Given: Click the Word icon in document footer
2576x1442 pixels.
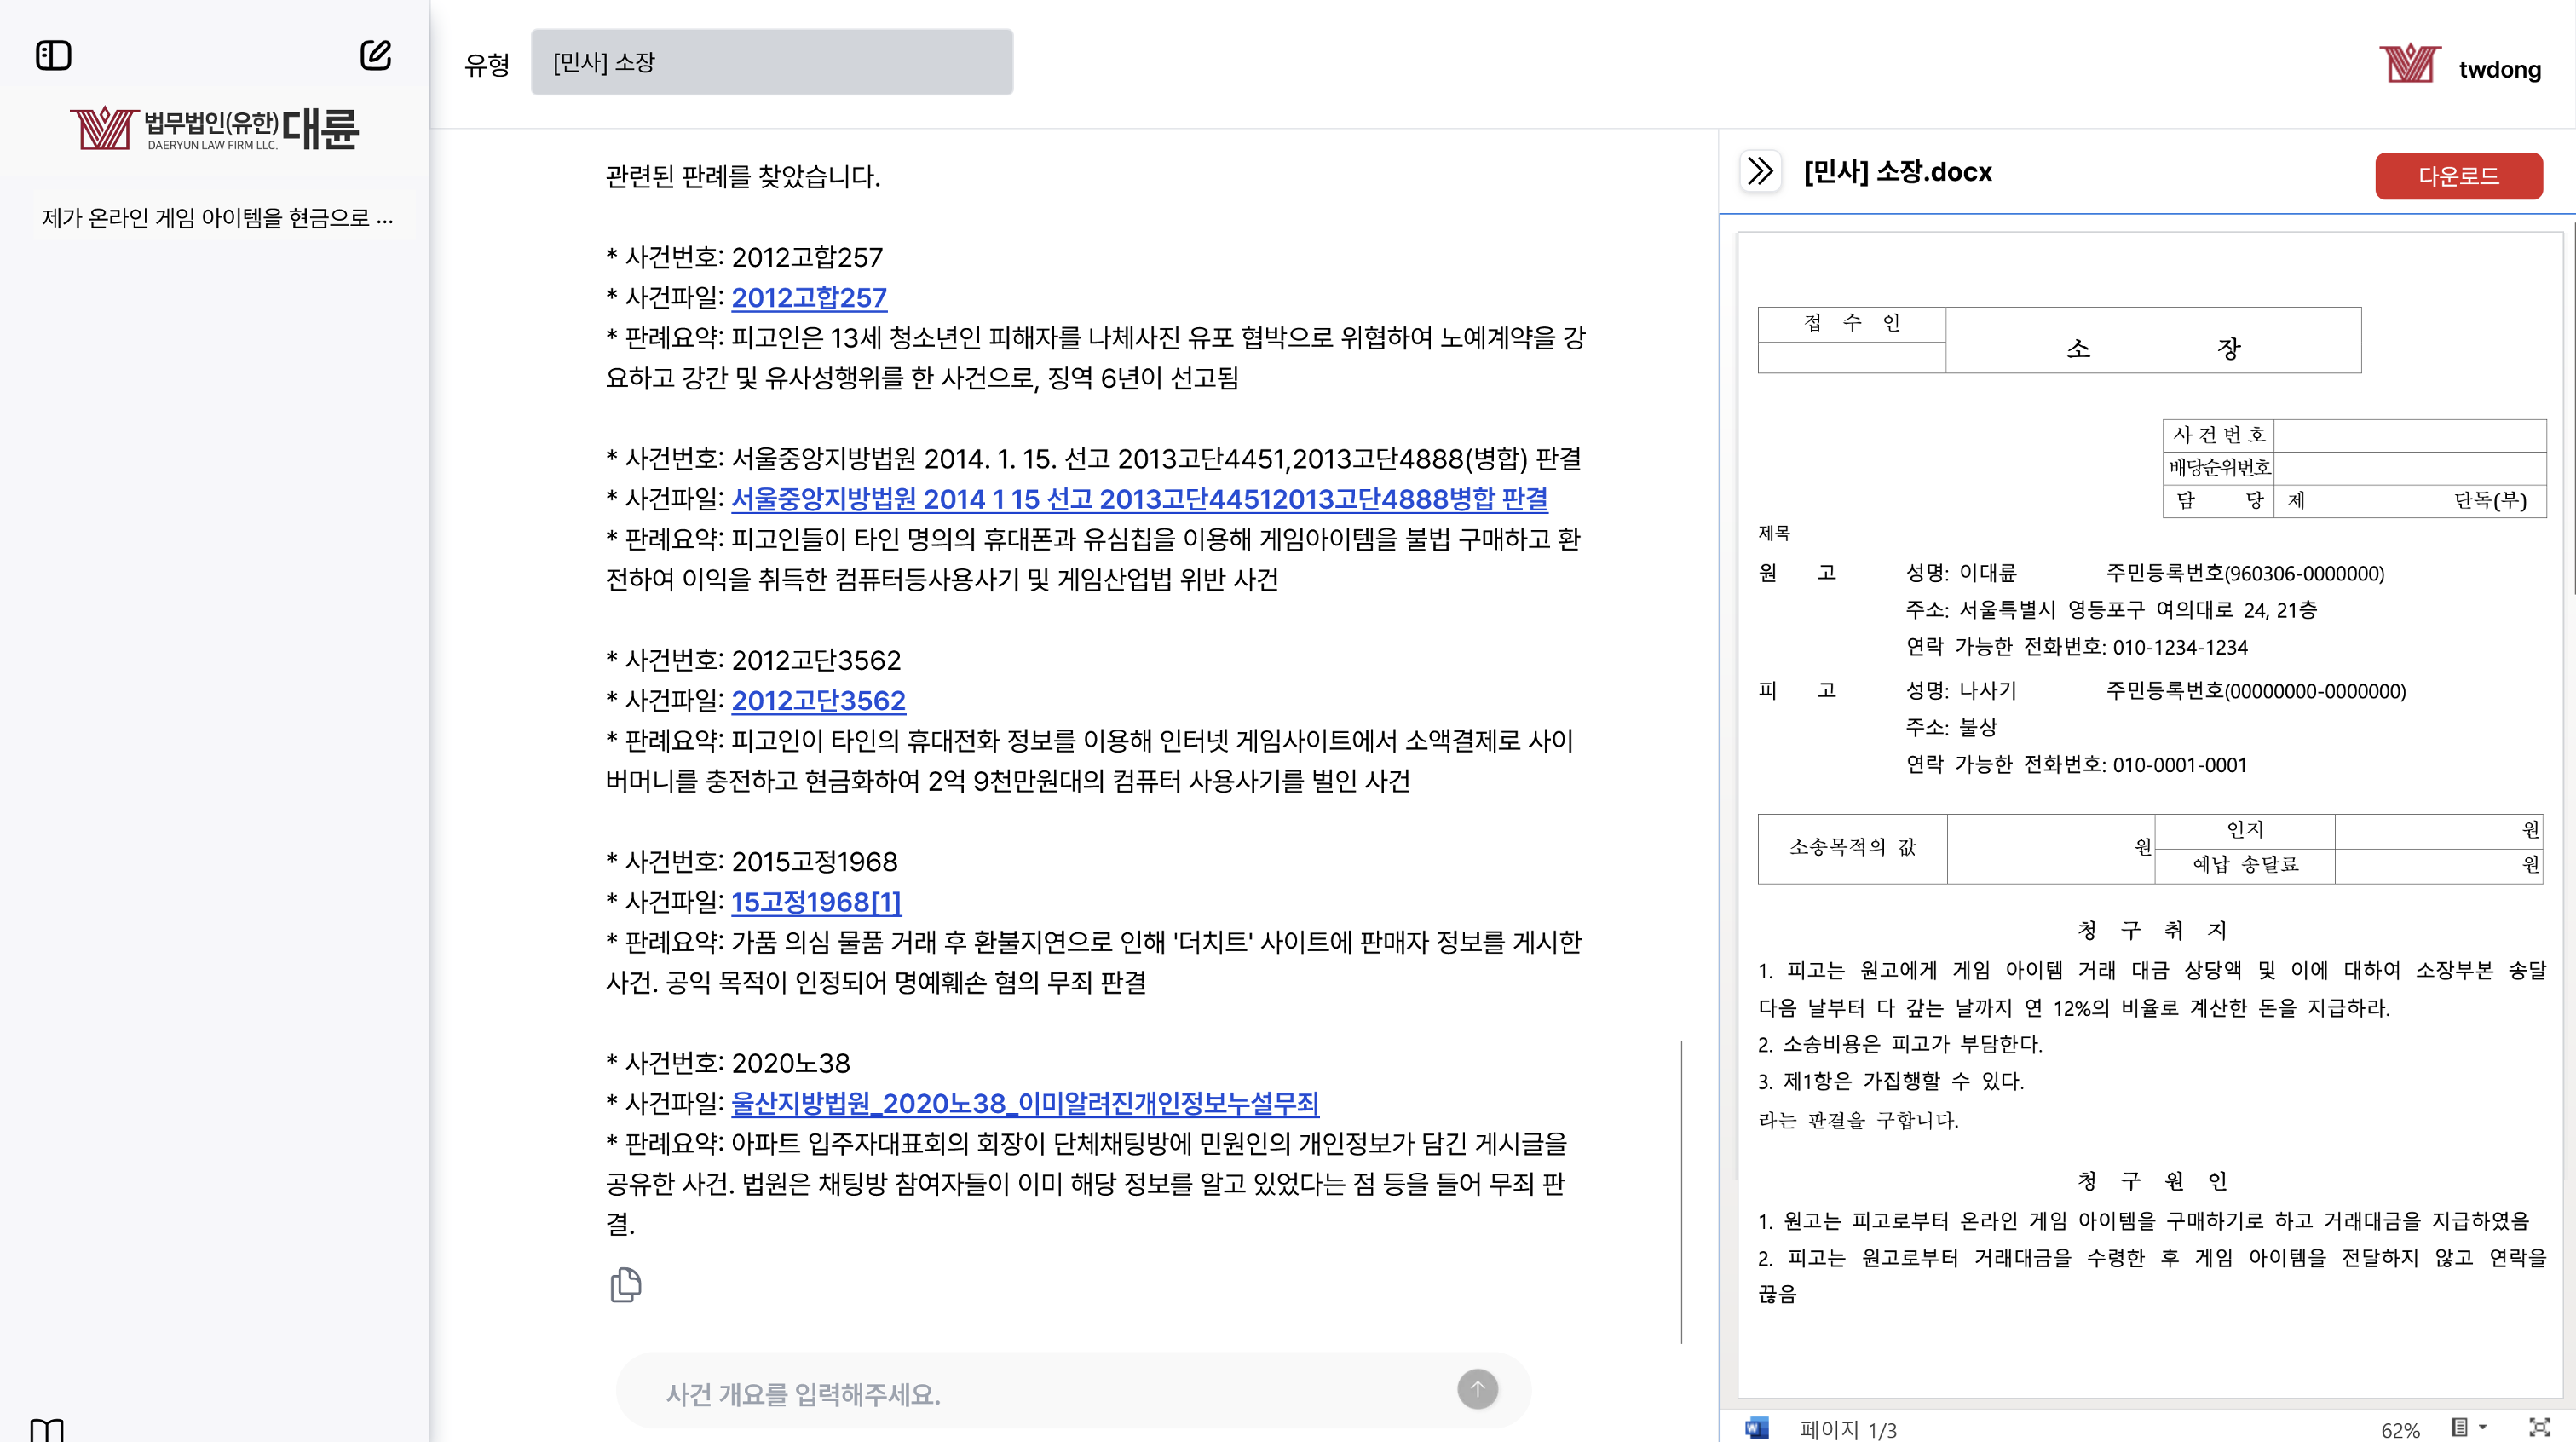Looking at the screenshot, I should click(x=1756, y=1428).
